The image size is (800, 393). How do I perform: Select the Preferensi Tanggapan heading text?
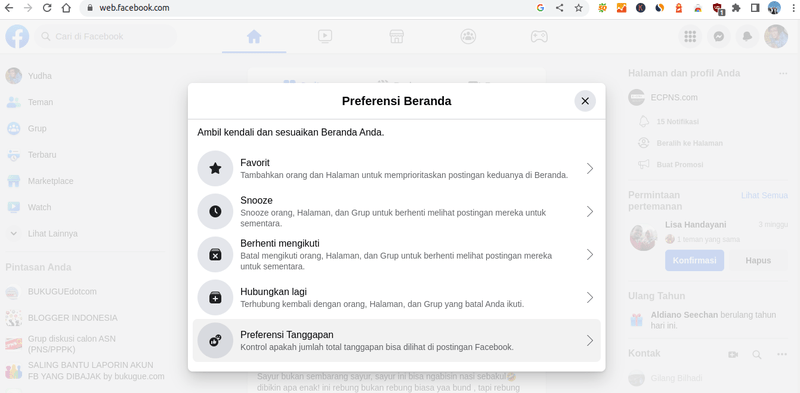287,335
